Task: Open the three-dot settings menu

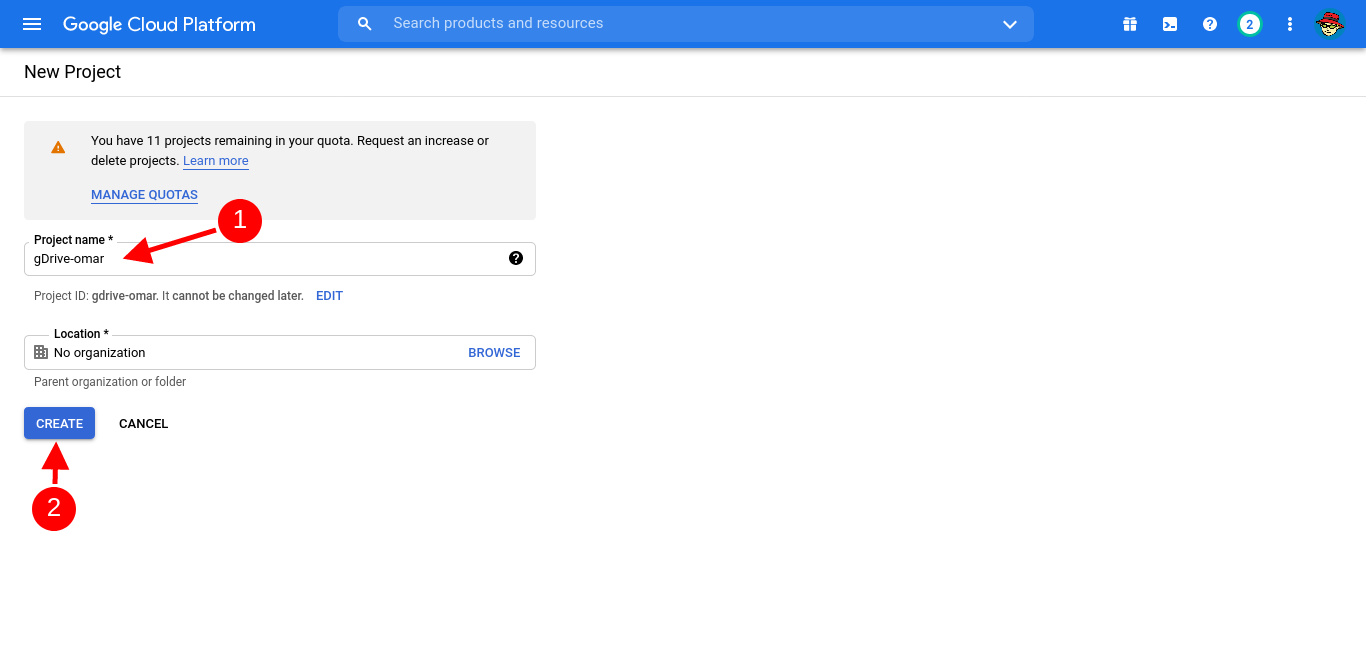Action: tap(1290, 24)
